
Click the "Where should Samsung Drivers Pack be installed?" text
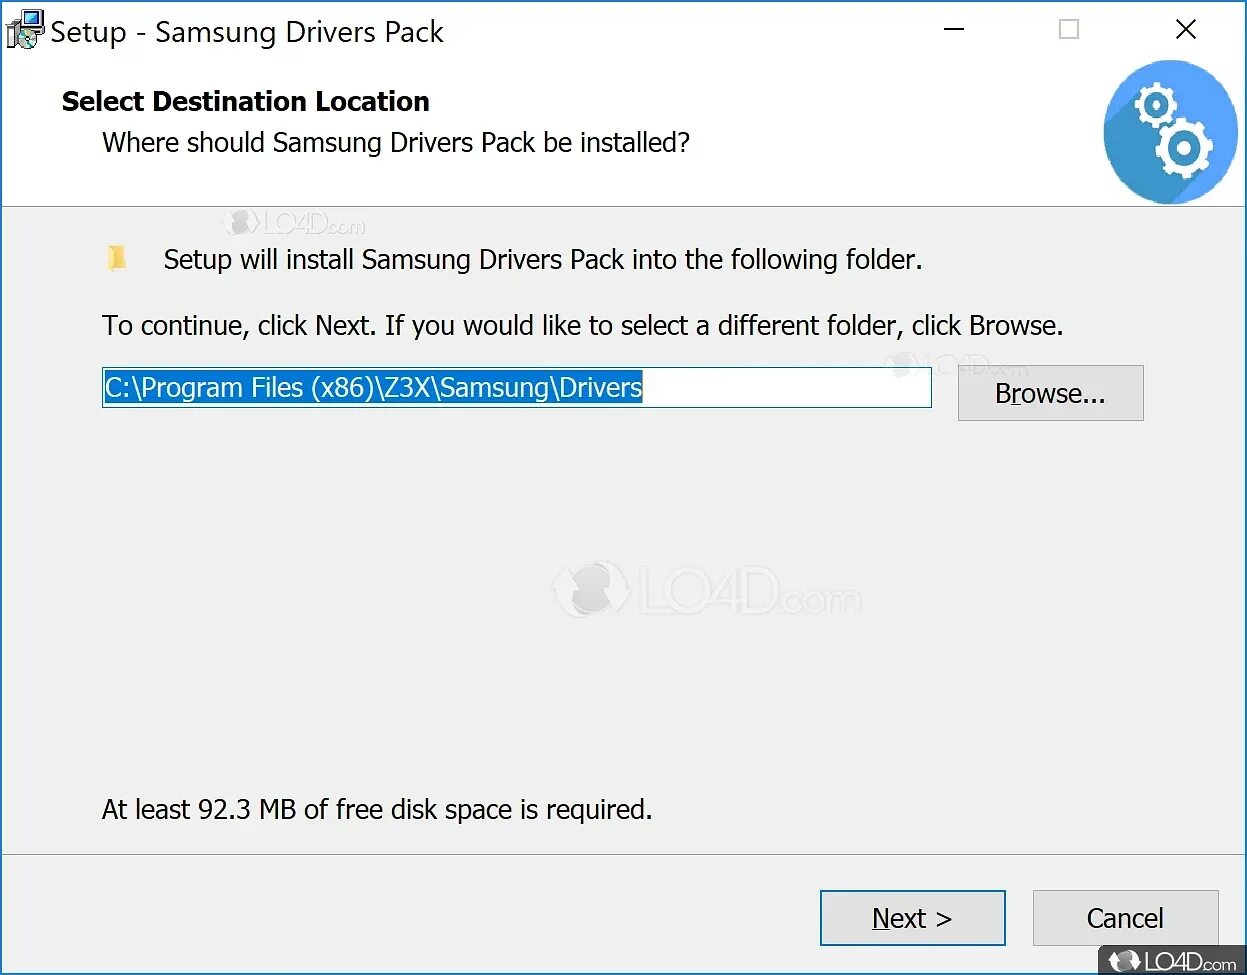coord(396,143)
